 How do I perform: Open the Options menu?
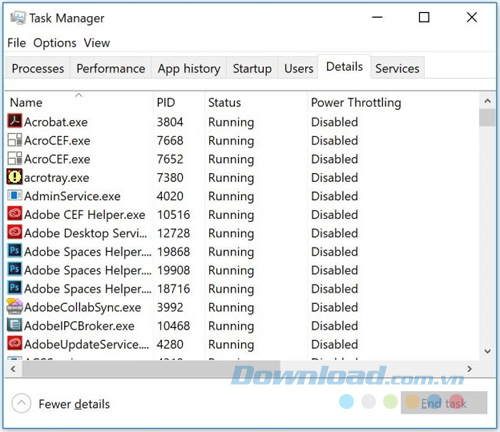pos(55,43)
